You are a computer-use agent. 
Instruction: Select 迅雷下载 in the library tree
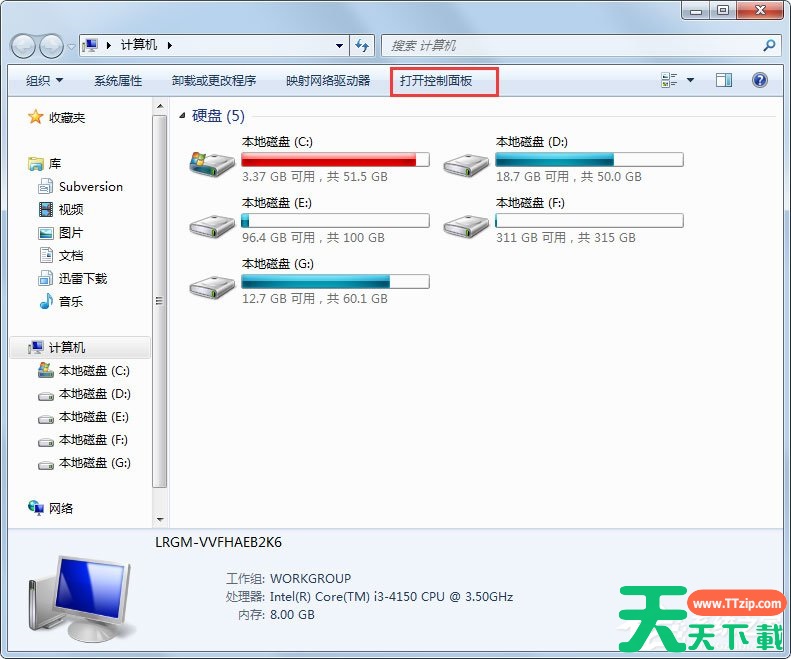pos(82,279)
